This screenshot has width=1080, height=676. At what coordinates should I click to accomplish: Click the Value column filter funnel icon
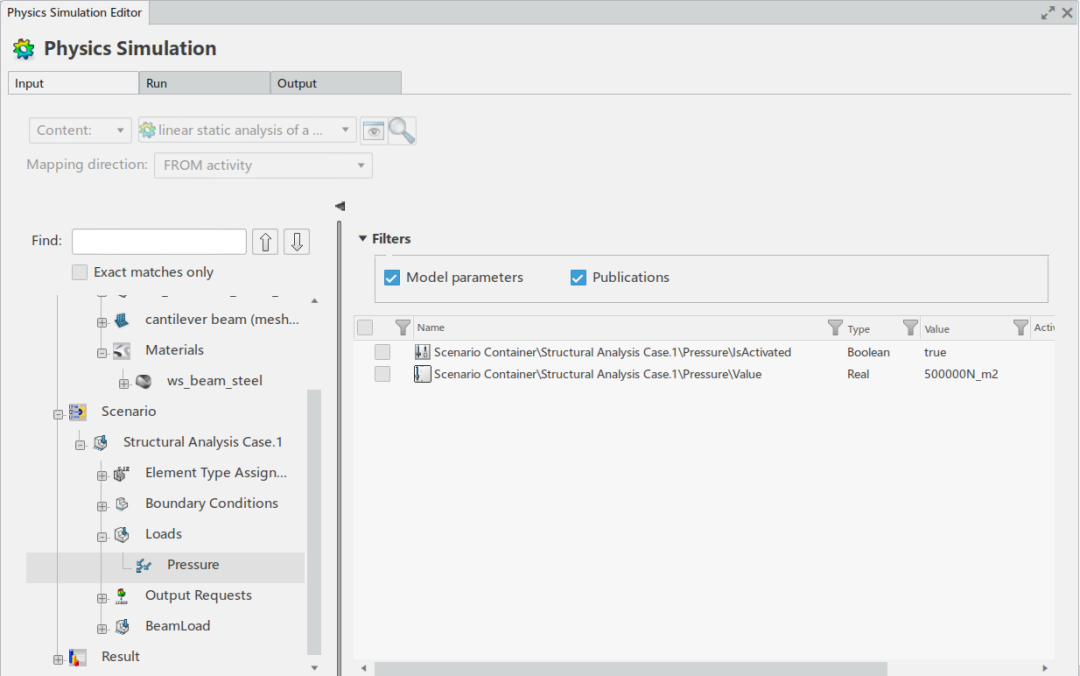[x=910, y=328]
